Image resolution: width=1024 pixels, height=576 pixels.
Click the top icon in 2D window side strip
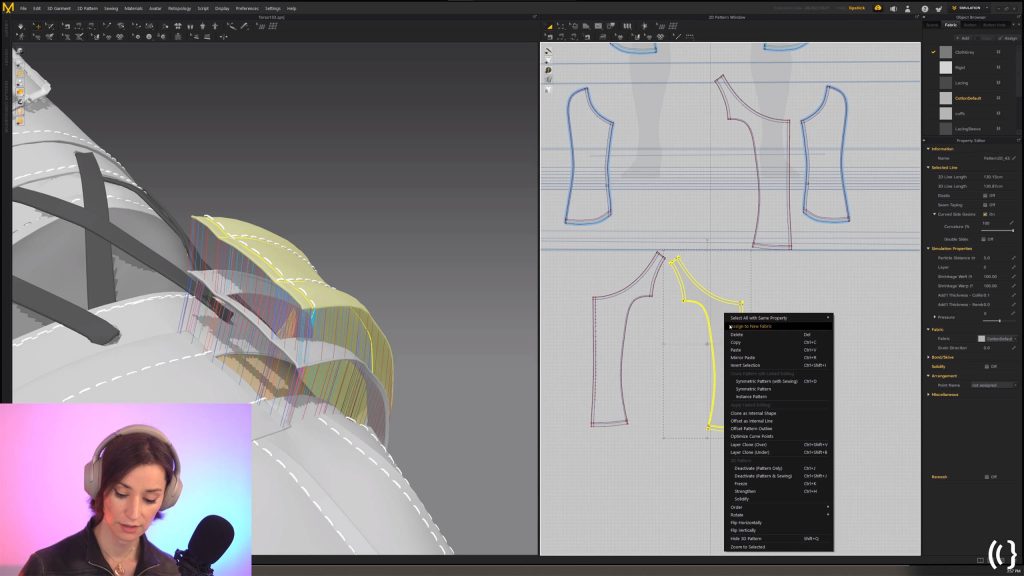[548, 51]
